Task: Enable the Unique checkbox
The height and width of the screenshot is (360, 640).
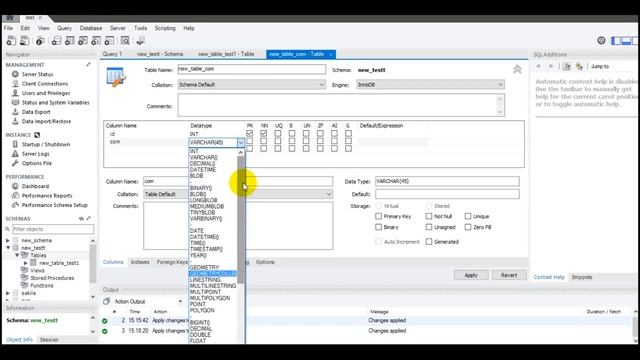Action: pos(468,216)
